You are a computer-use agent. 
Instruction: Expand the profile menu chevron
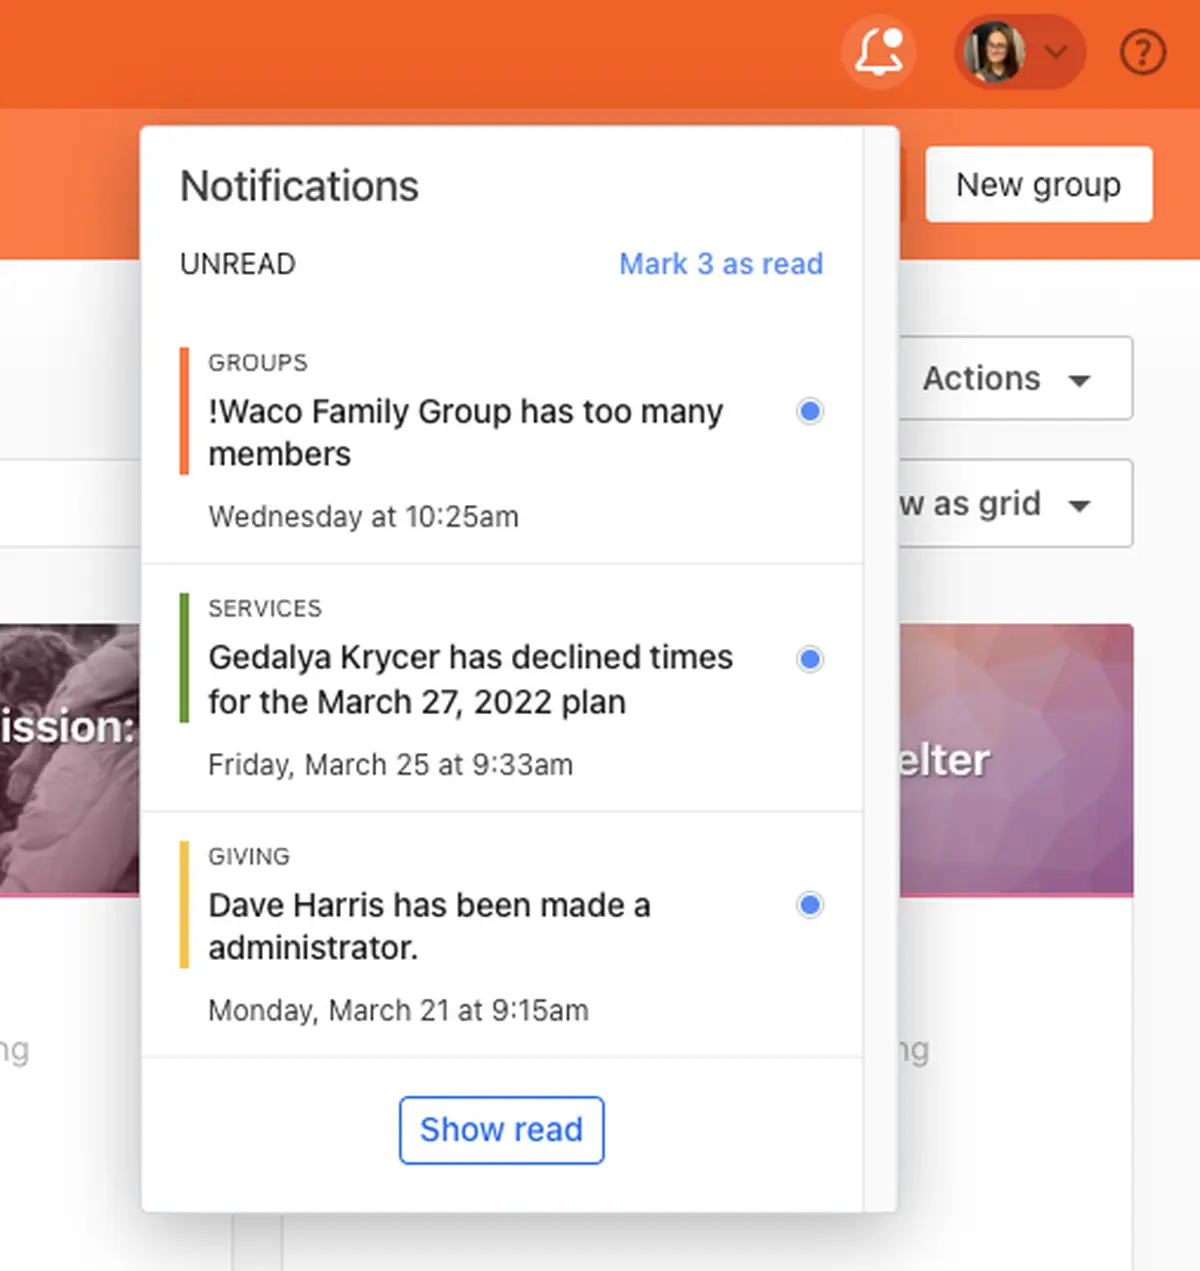click(x=1056, y=51)
